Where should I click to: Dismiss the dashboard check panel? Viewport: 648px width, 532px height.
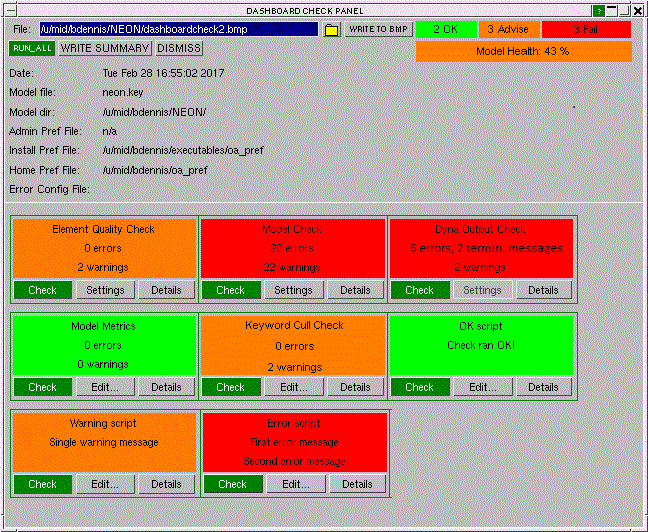pos(179,48)
